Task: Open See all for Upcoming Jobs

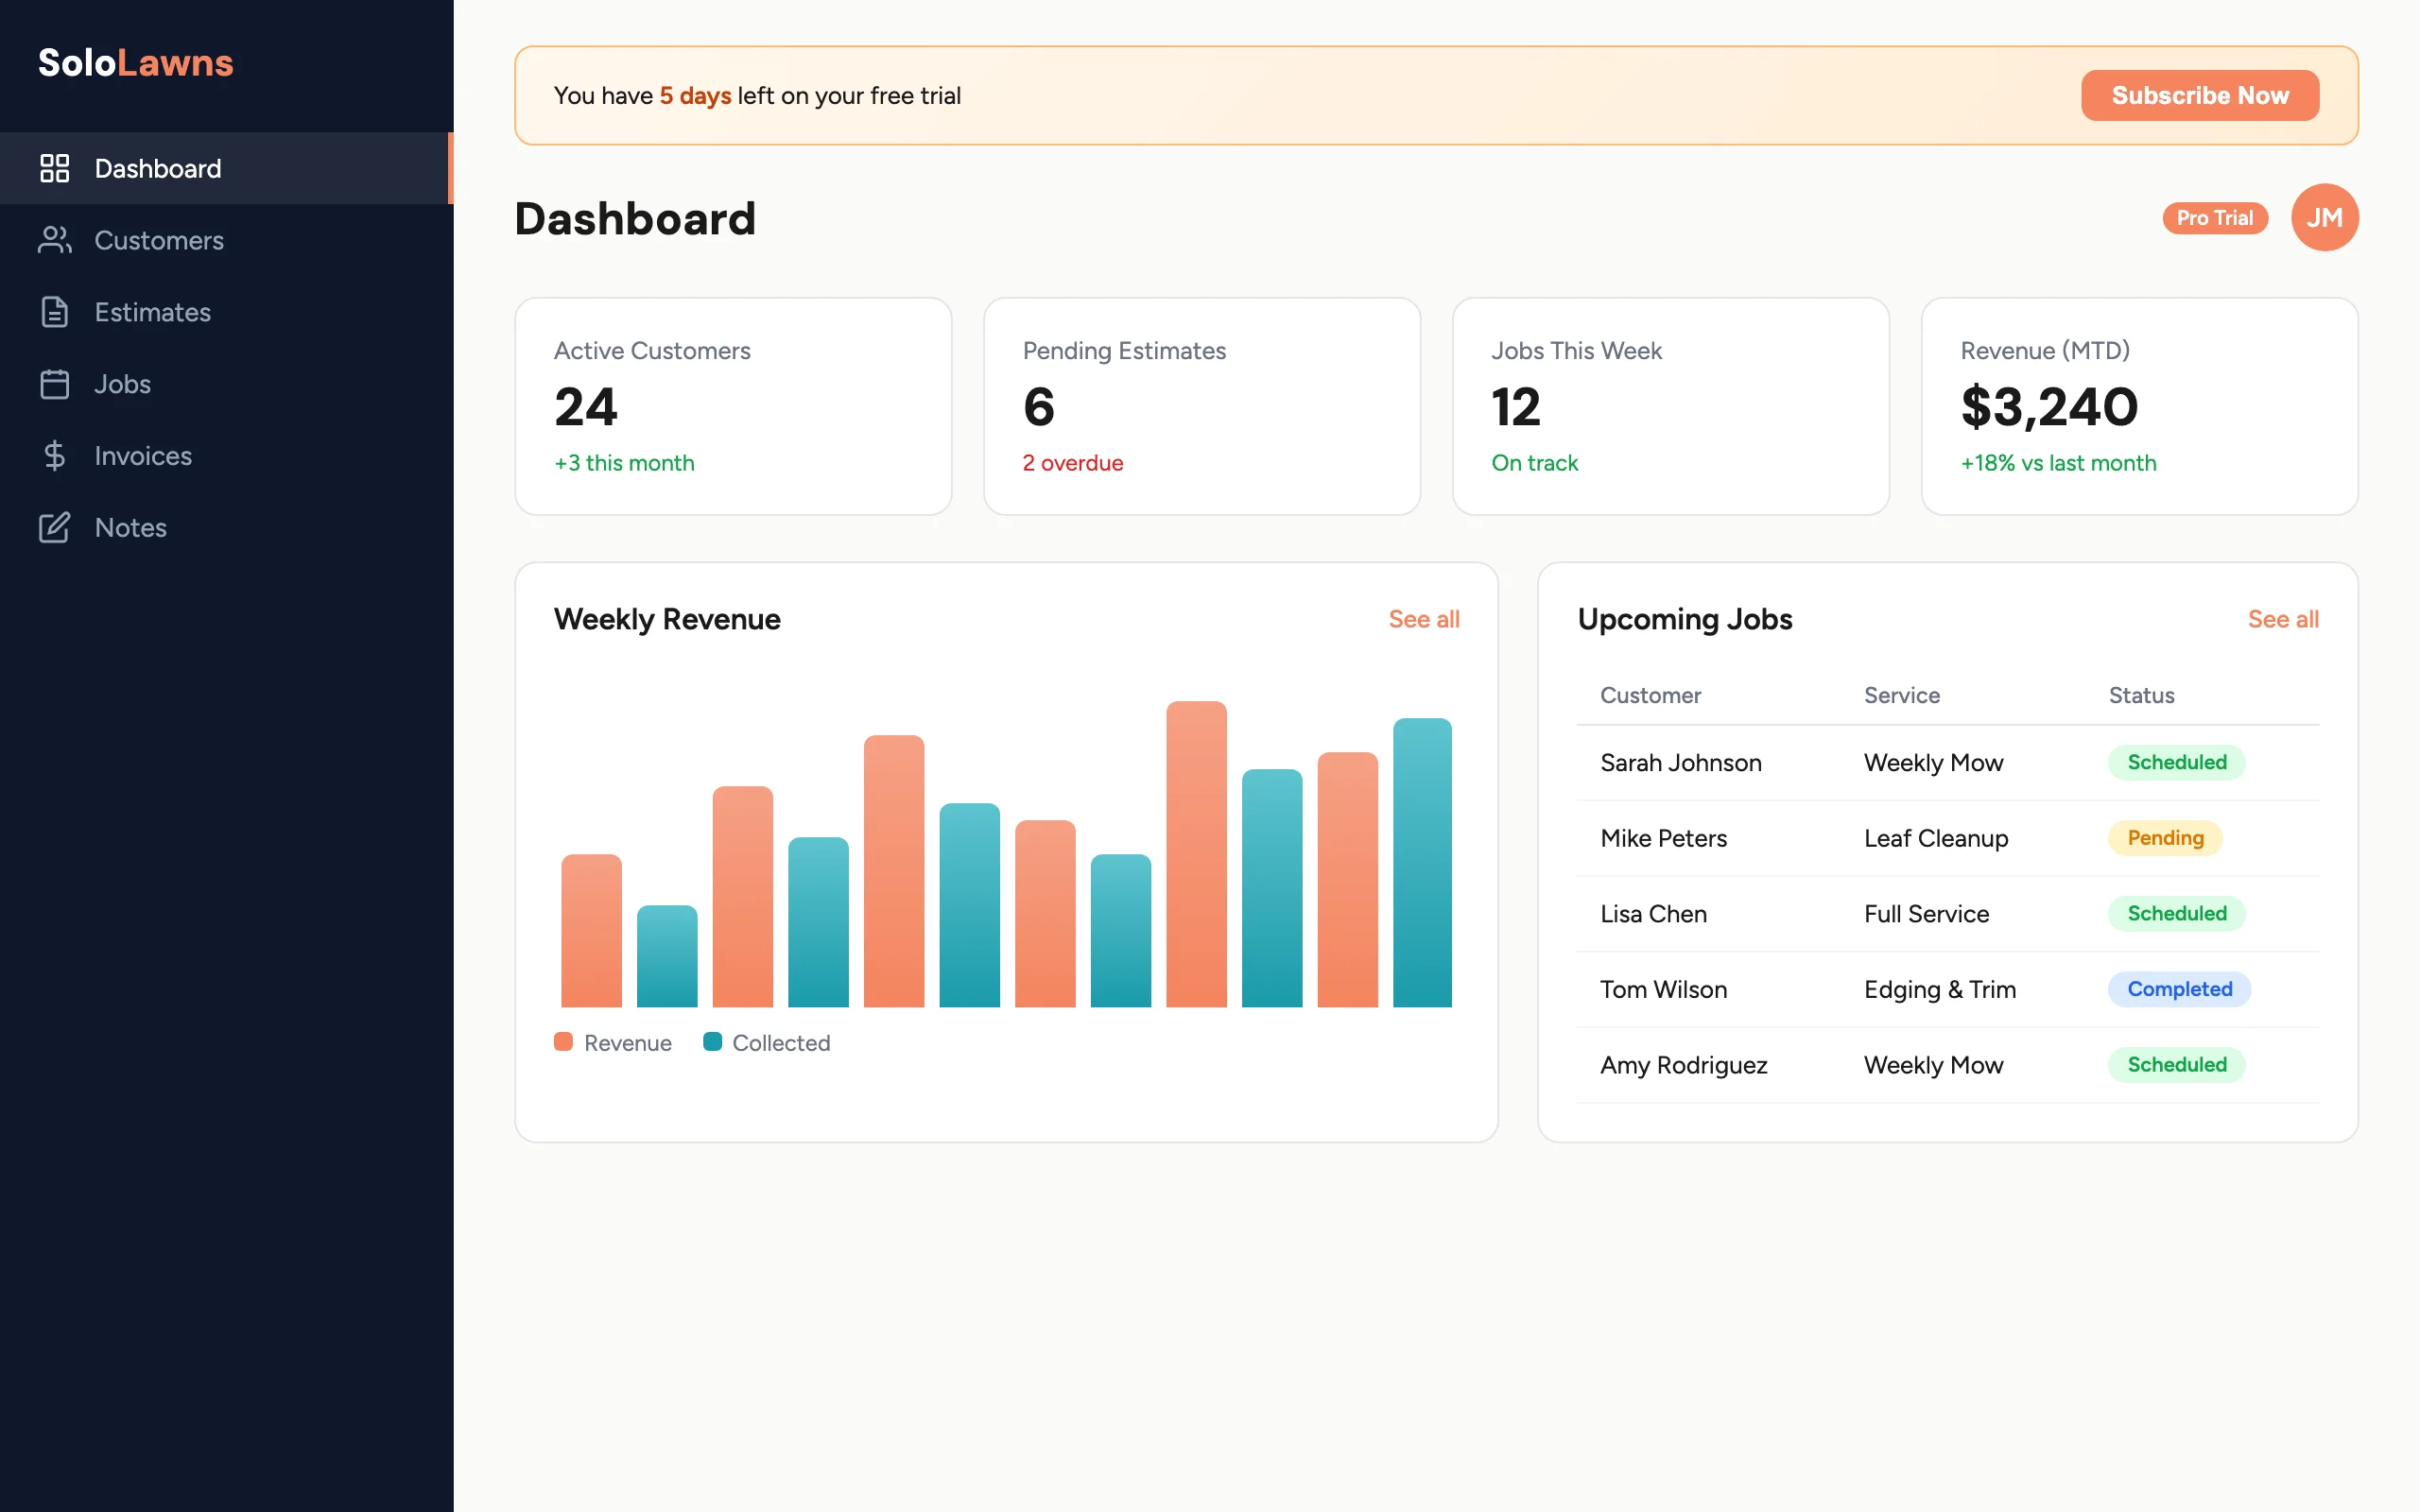Action: (x=2284, y=619)
